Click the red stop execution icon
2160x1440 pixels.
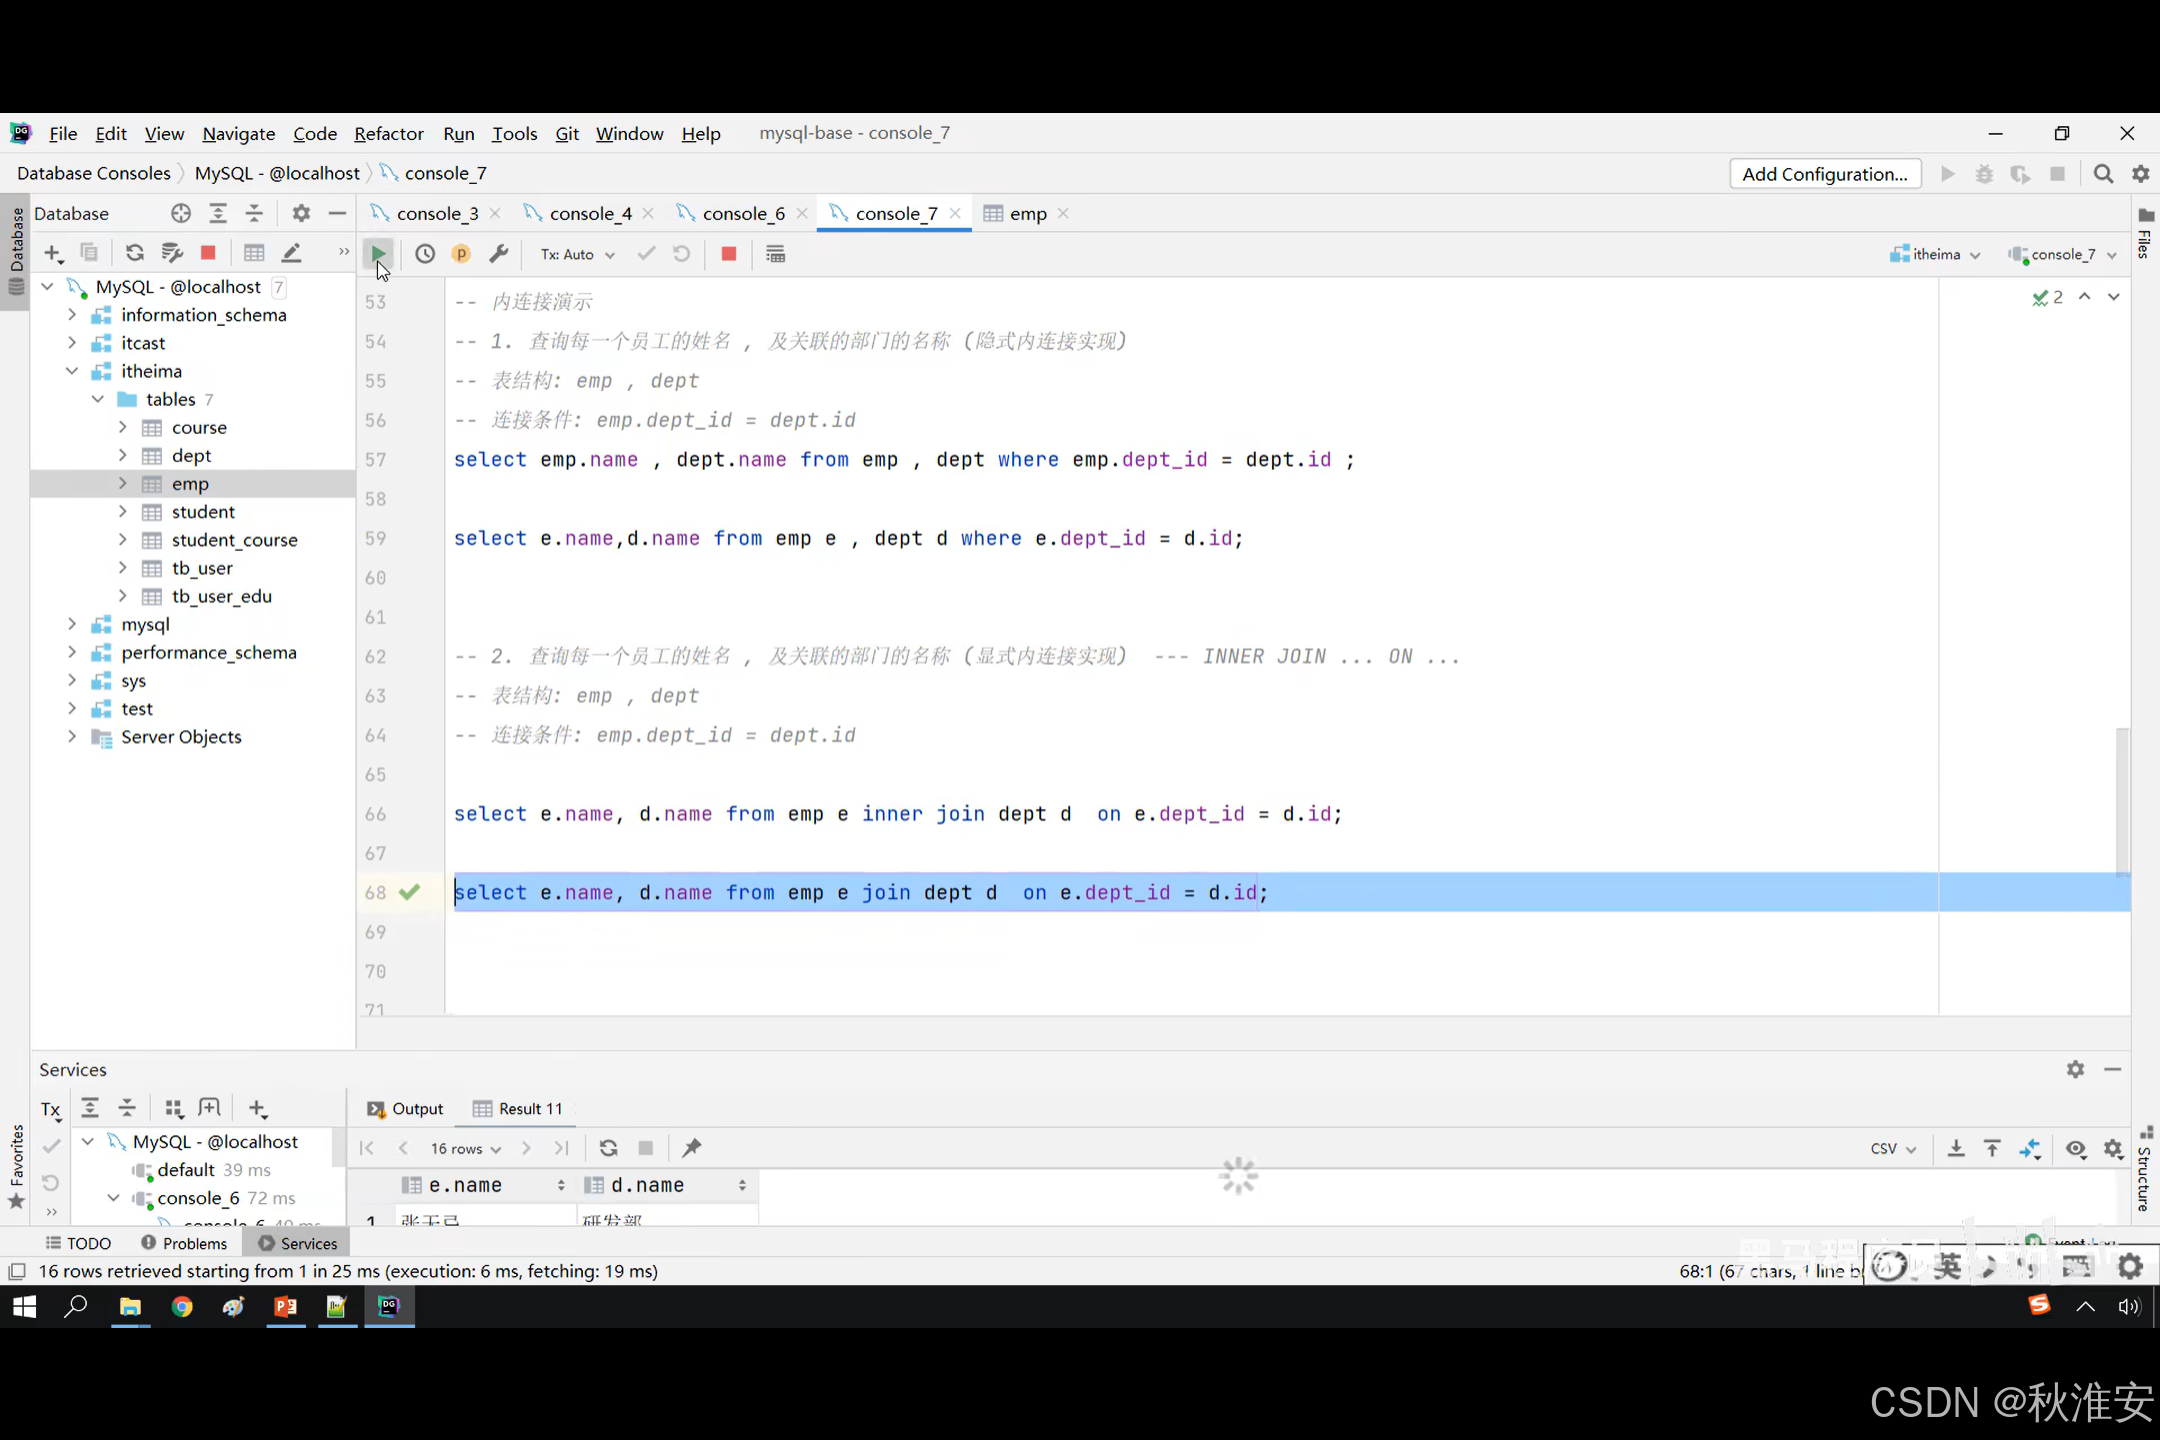point(729,254)
